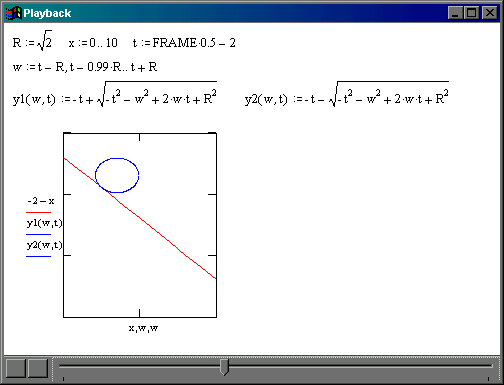
Task: Click the second blank playback button
Action: (x=38, y=368)
